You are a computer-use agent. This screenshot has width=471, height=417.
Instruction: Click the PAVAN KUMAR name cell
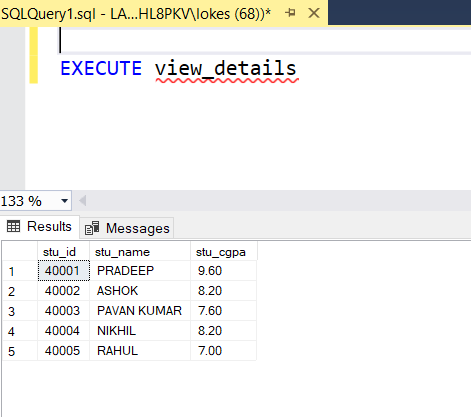click(140, 311)
